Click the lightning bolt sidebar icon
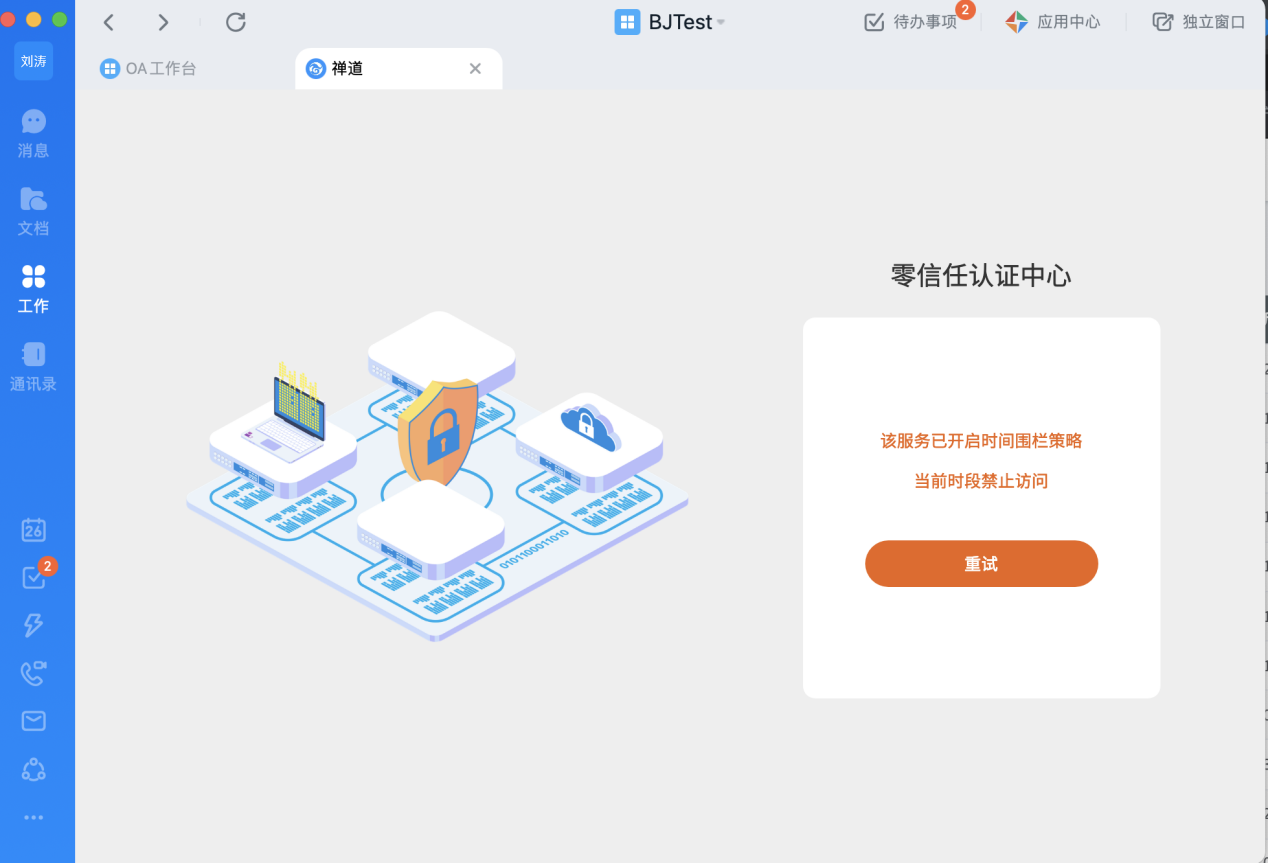The width and height of the screenshot is (1268, 863). click(33, 625)
